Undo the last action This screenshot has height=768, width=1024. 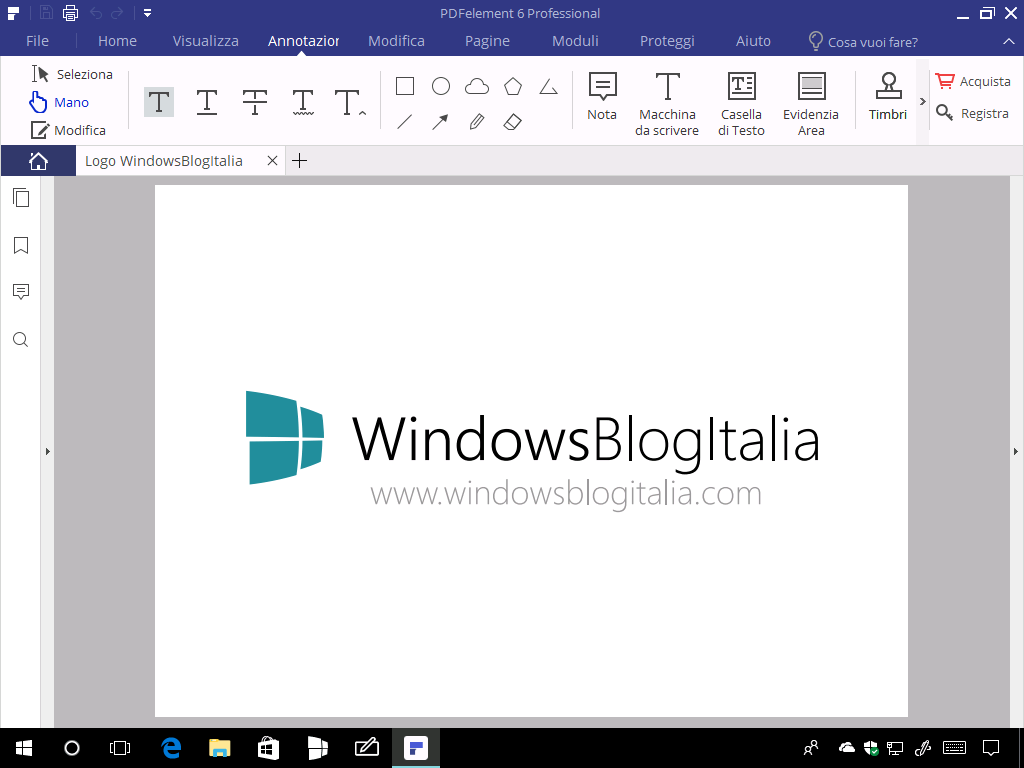click(x=96, y=12)
